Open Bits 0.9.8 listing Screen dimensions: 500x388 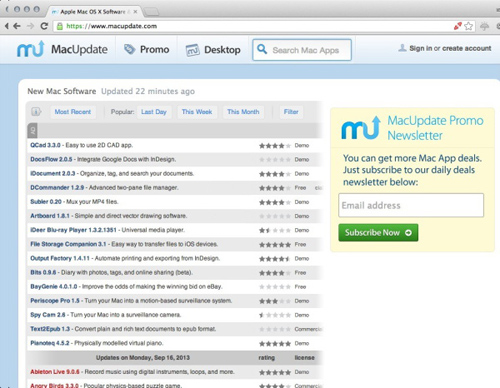tap(43, 272)
